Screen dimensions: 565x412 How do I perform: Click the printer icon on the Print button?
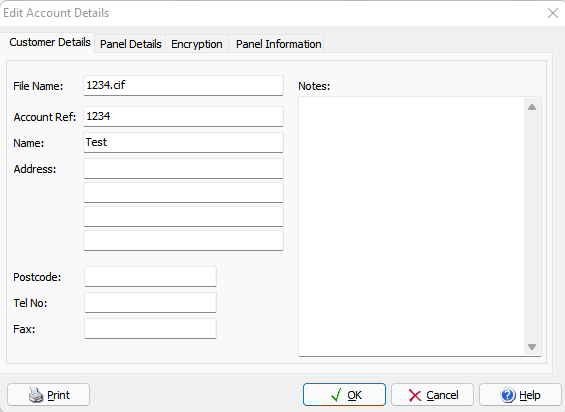pos(36,395)
